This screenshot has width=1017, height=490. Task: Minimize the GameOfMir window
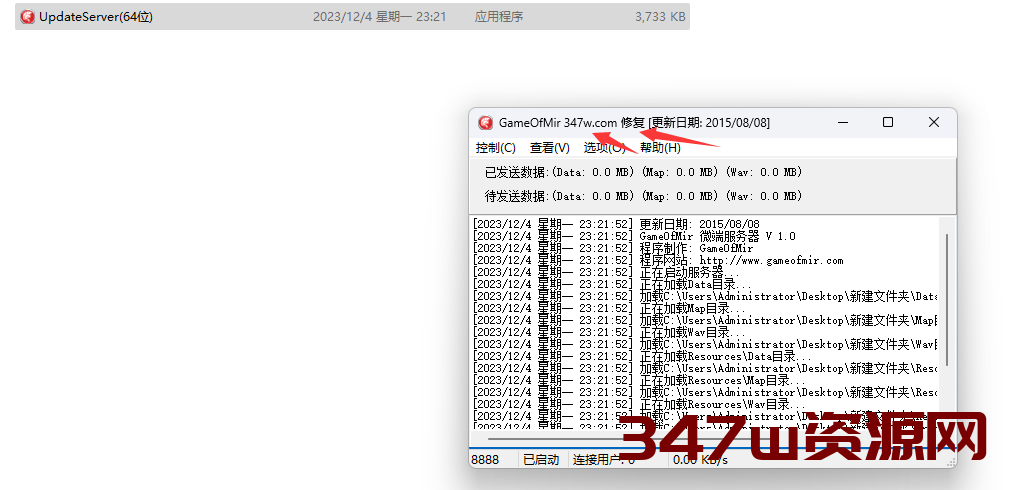click(x=843, y=122)
